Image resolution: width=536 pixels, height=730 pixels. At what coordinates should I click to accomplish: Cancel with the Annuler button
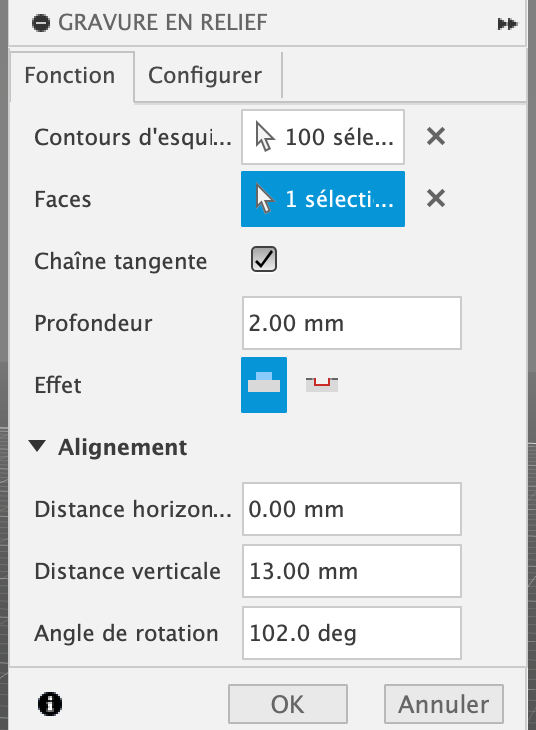(444, 704)
